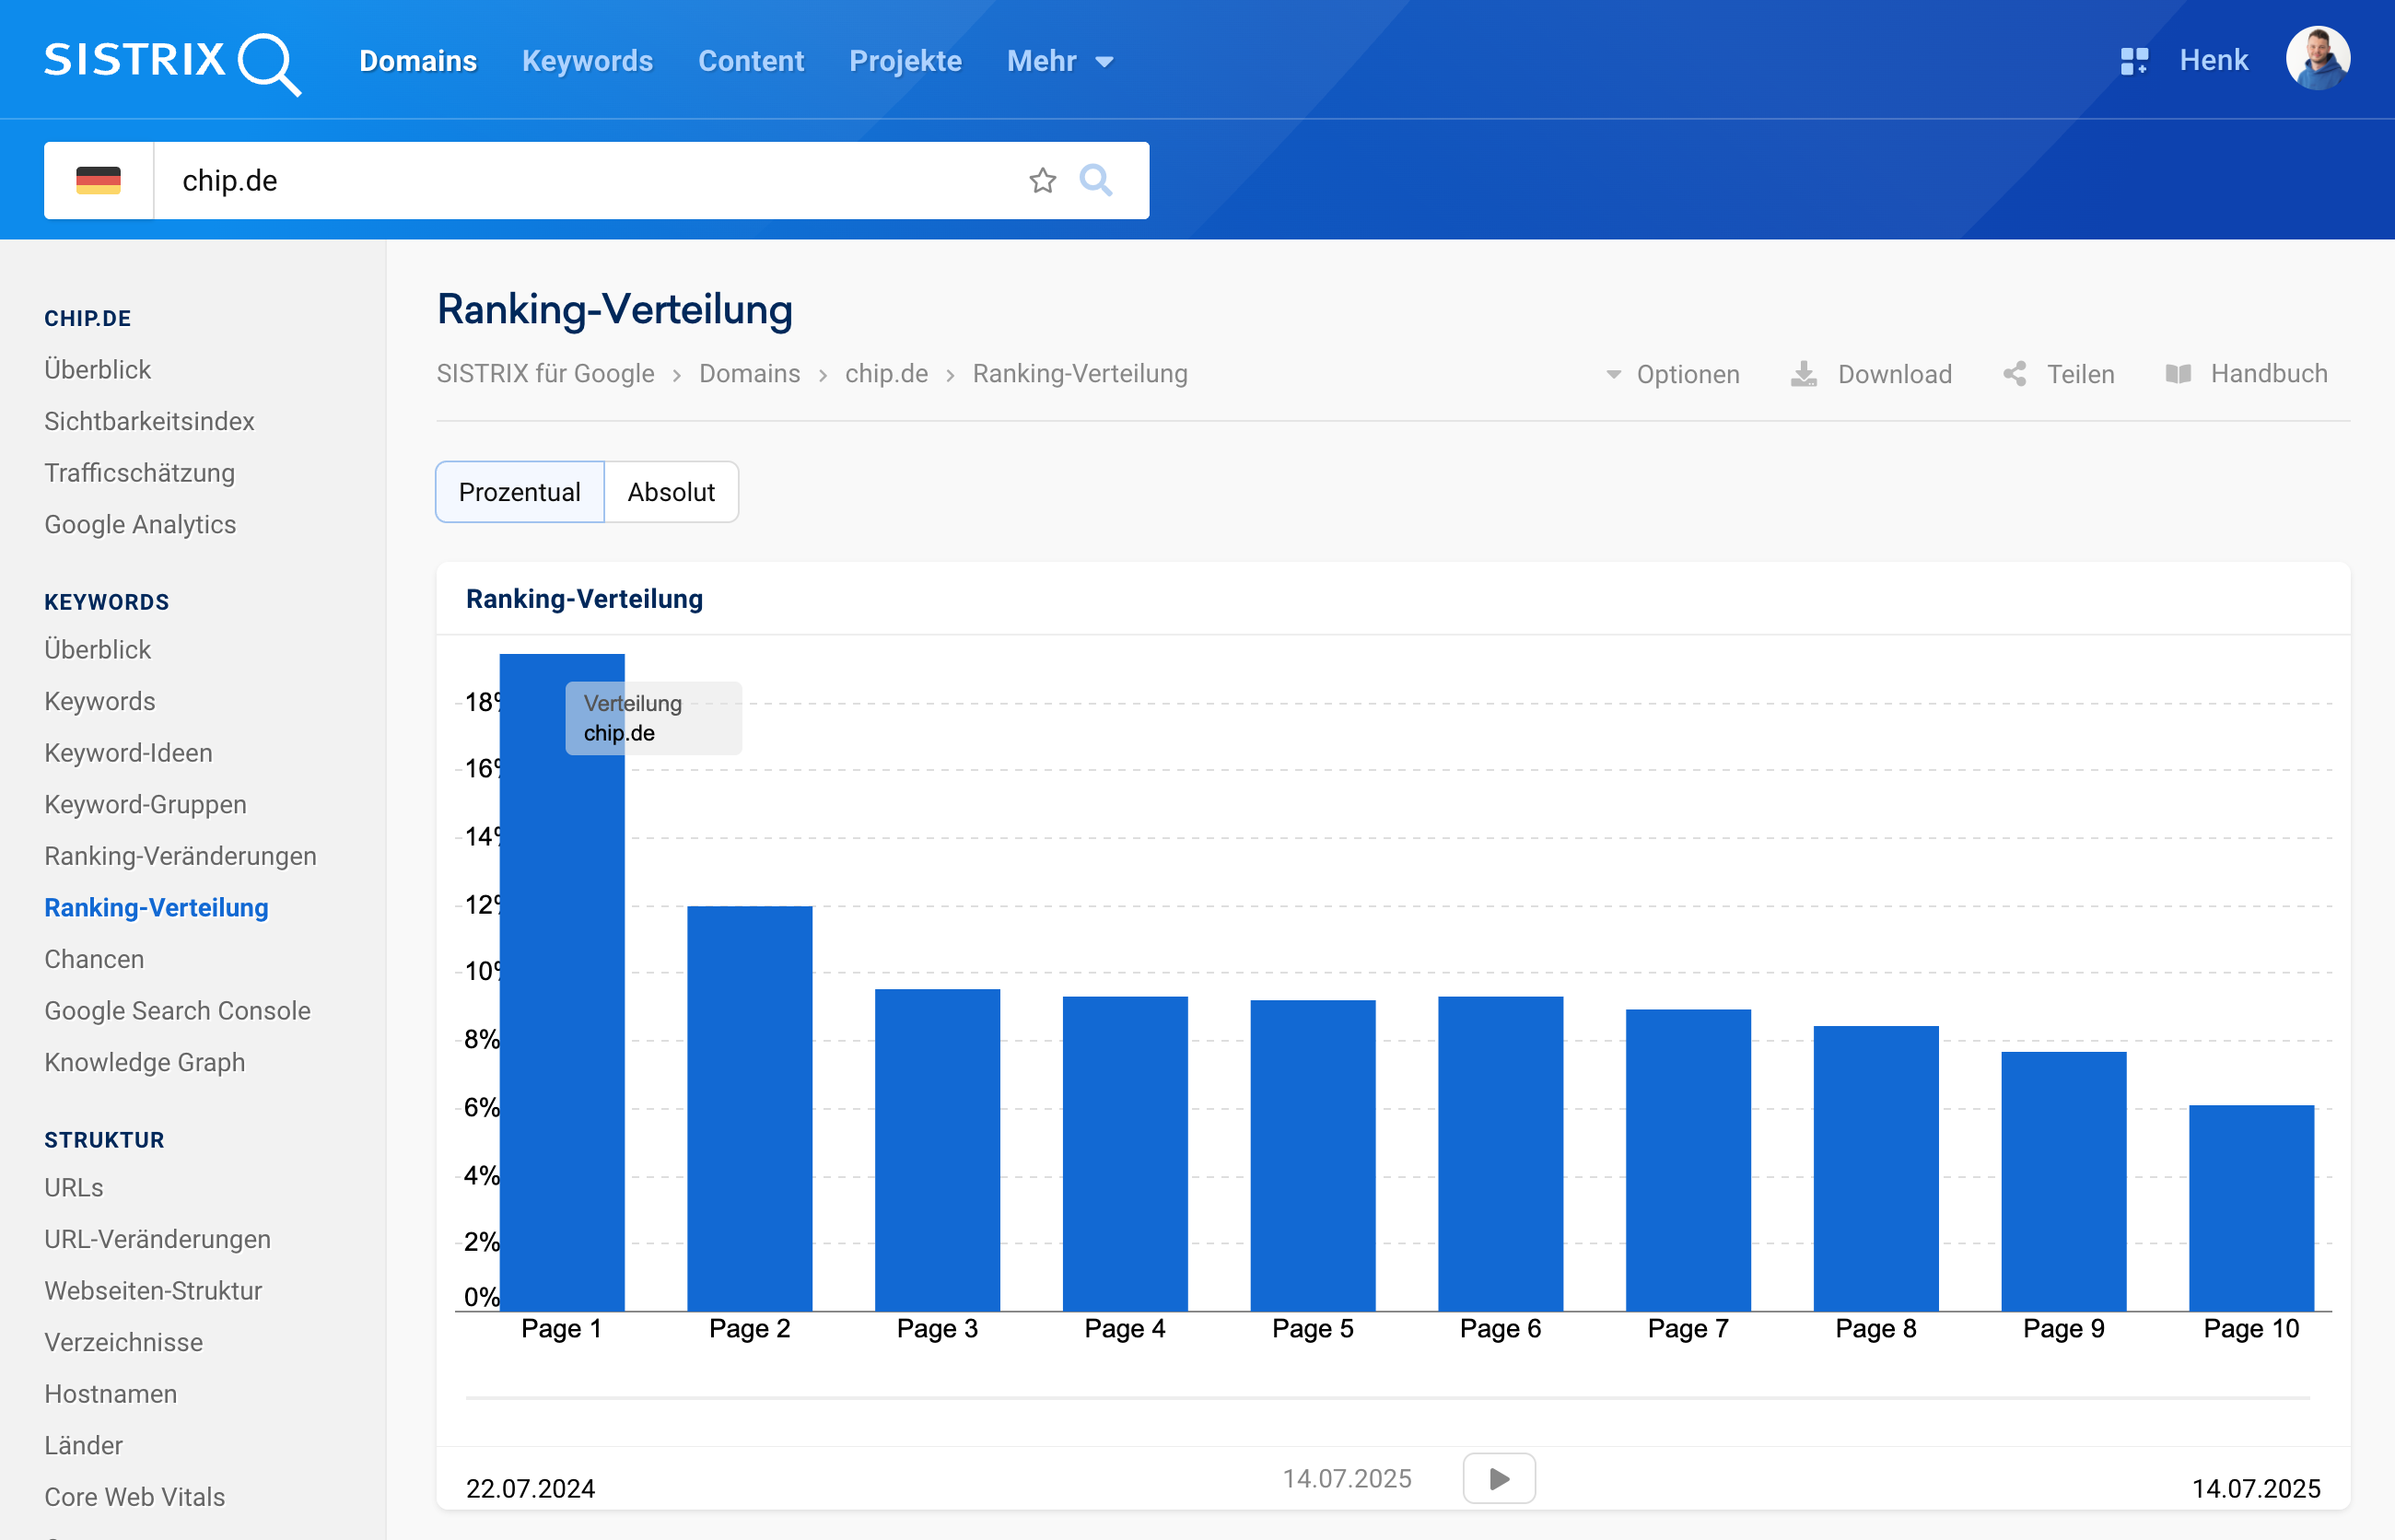Select the Prozentual view toggle
This screenshot has width=2395, height=1540.
519,492
